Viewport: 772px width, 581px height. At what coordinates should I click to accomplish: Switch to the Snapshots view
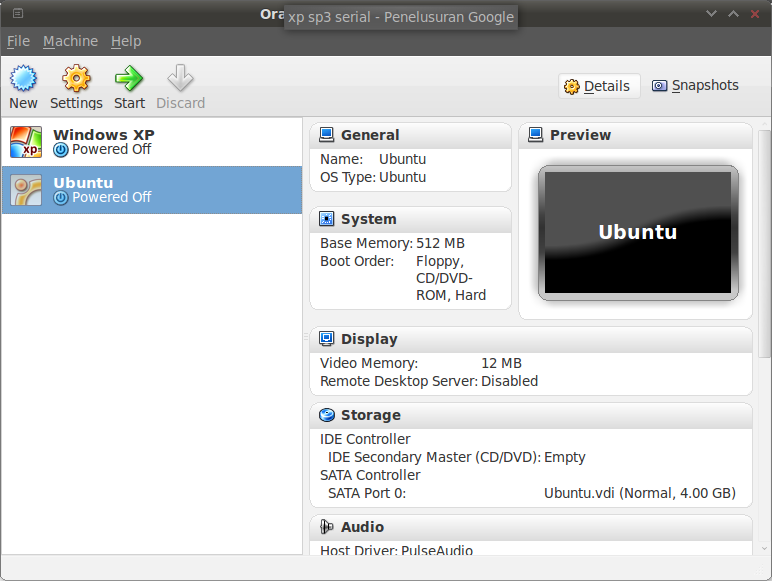(x=695, y=86)
